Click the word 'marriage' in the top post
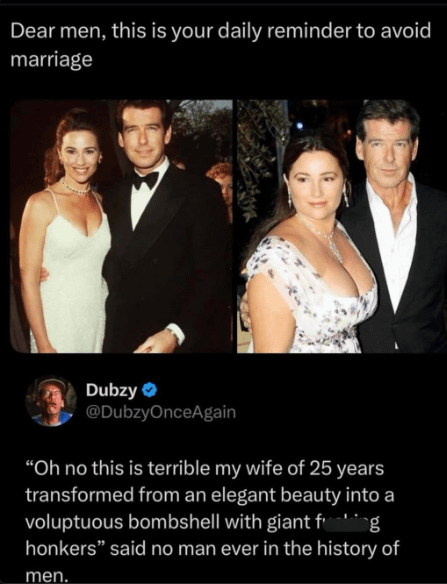This screenshot has height=584, width=447. pyautogui.click(x=51, y=60)
